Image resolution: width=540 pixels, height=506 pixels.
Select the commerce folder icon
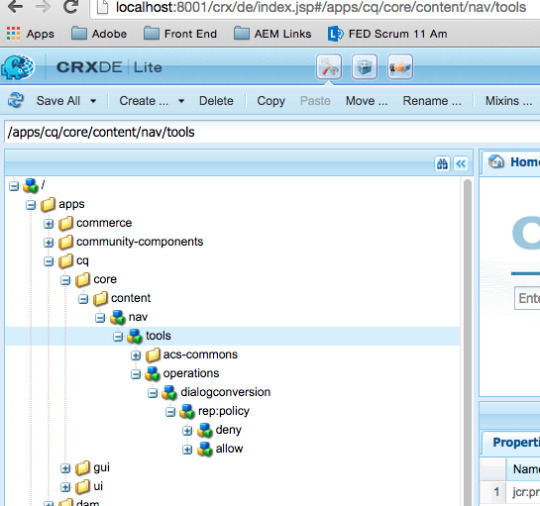click(65, 223)
